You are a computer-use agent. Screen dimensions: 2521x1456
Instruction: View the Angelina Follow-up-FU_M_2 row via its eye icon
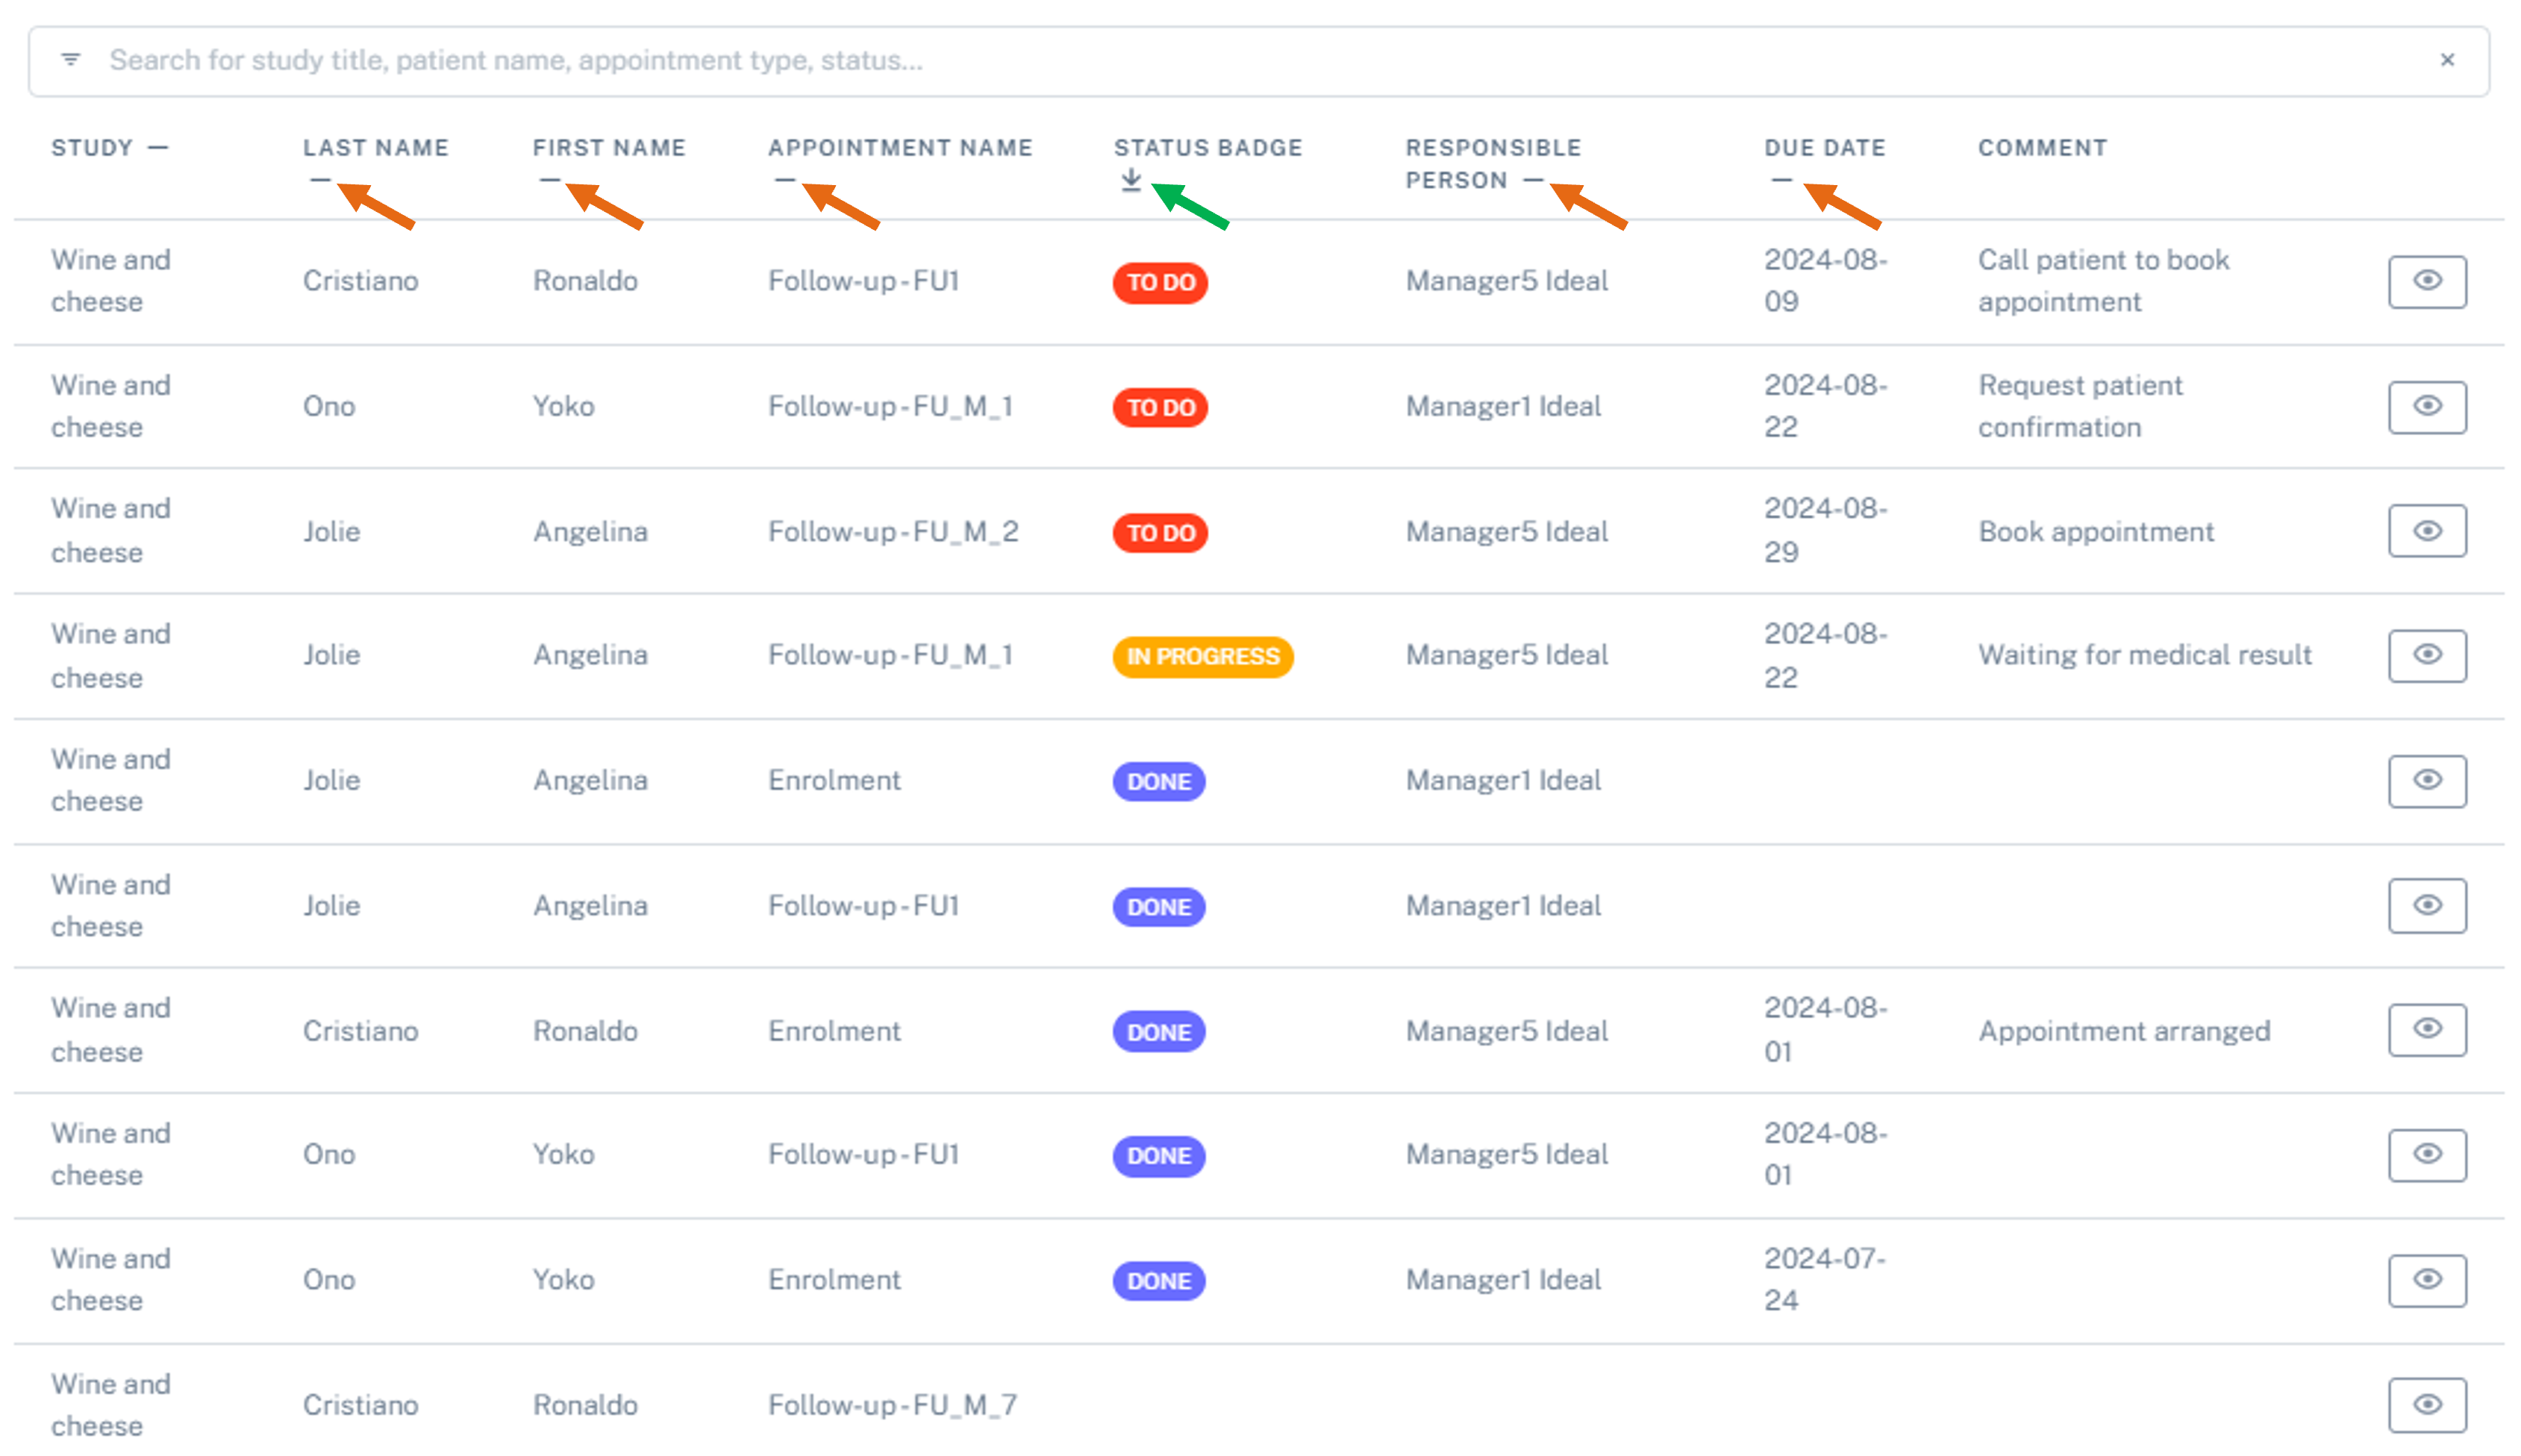pos(2427,531)
